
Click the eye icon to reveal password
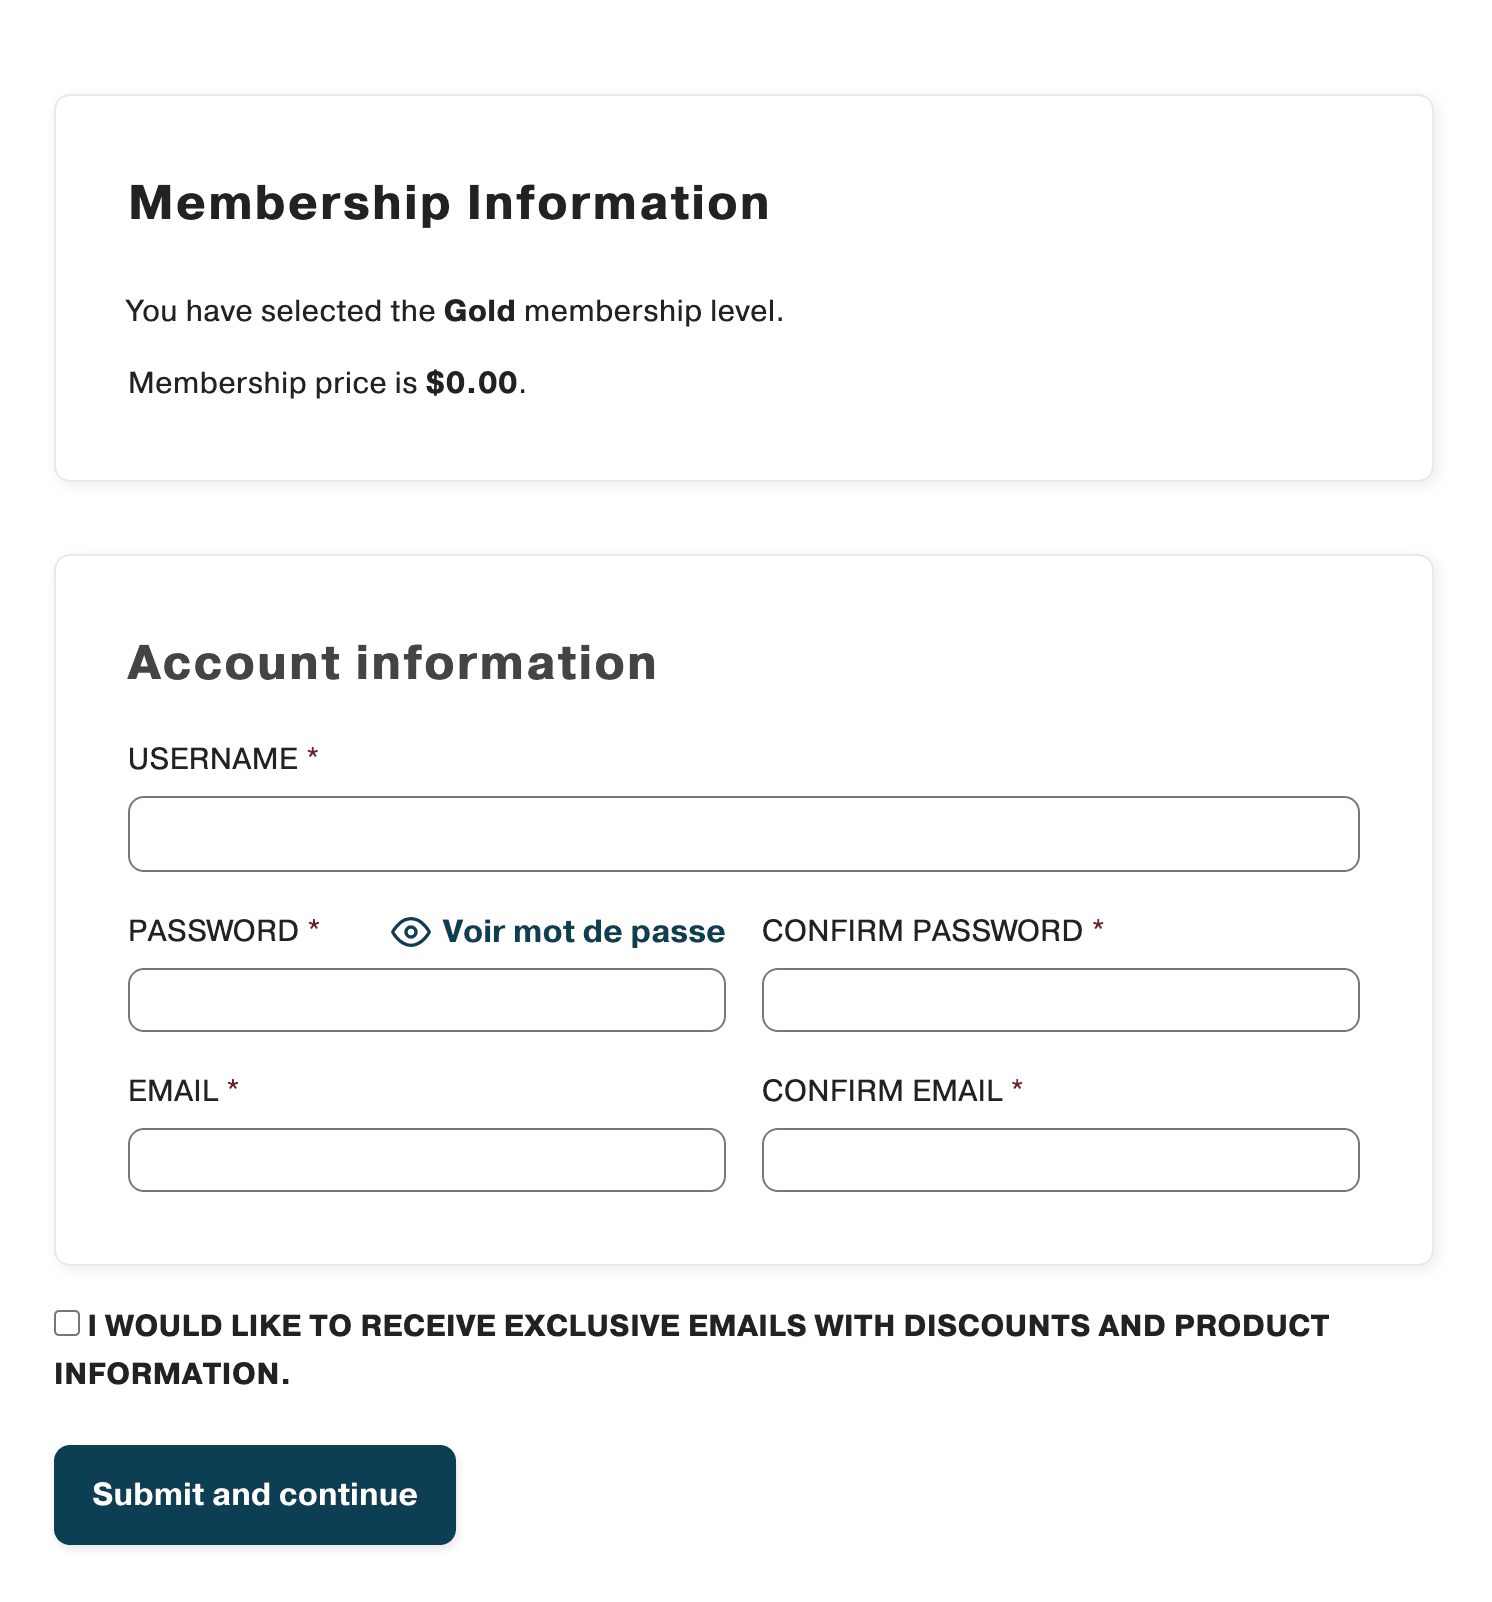411,932
